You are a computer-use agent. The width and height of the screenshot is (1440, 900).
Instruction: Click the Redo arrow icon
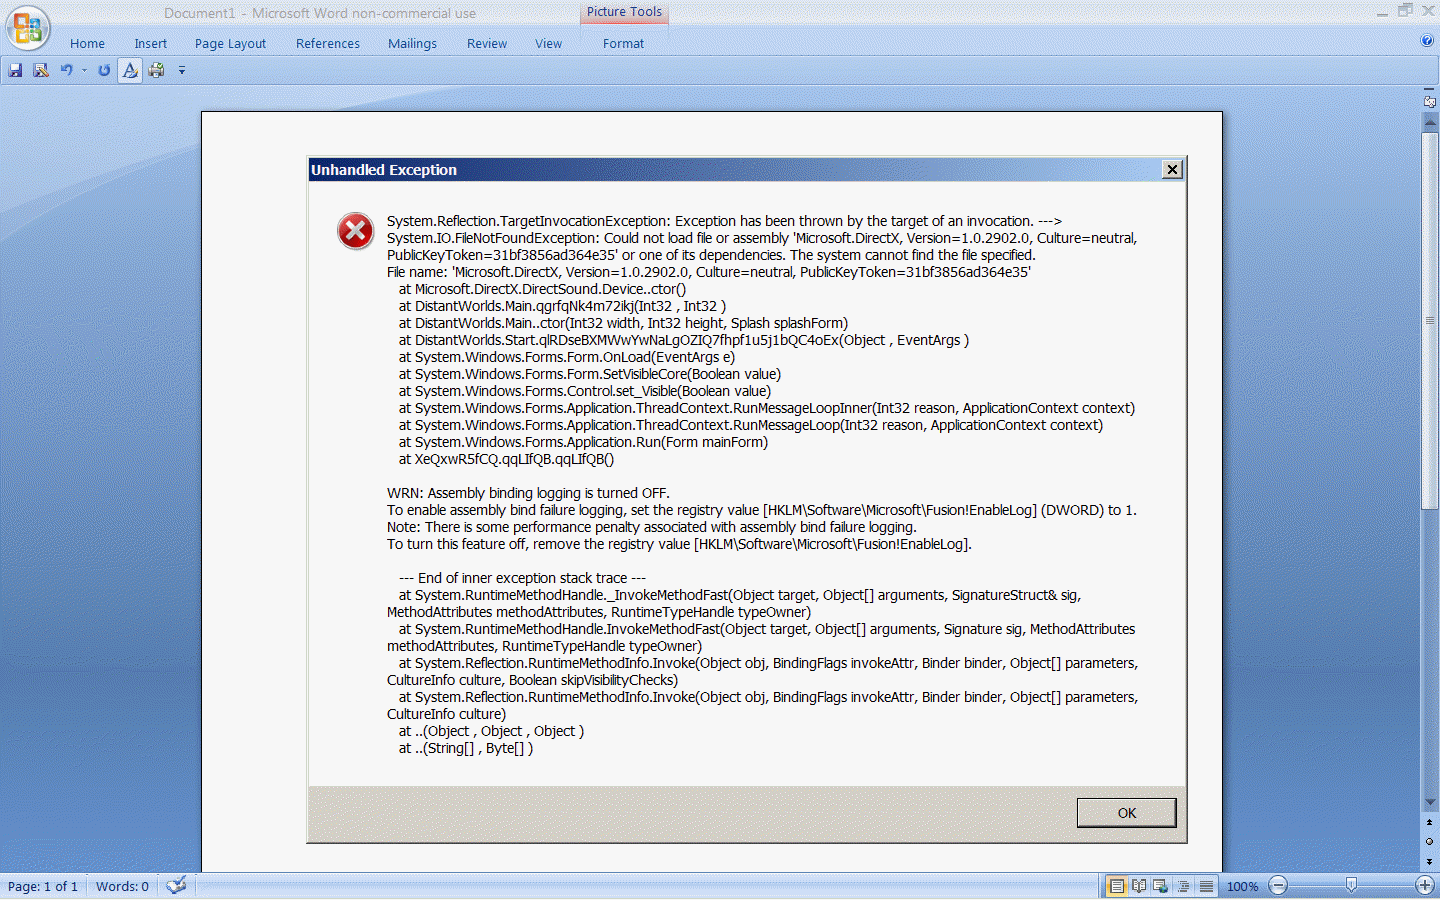pos(104,70)
